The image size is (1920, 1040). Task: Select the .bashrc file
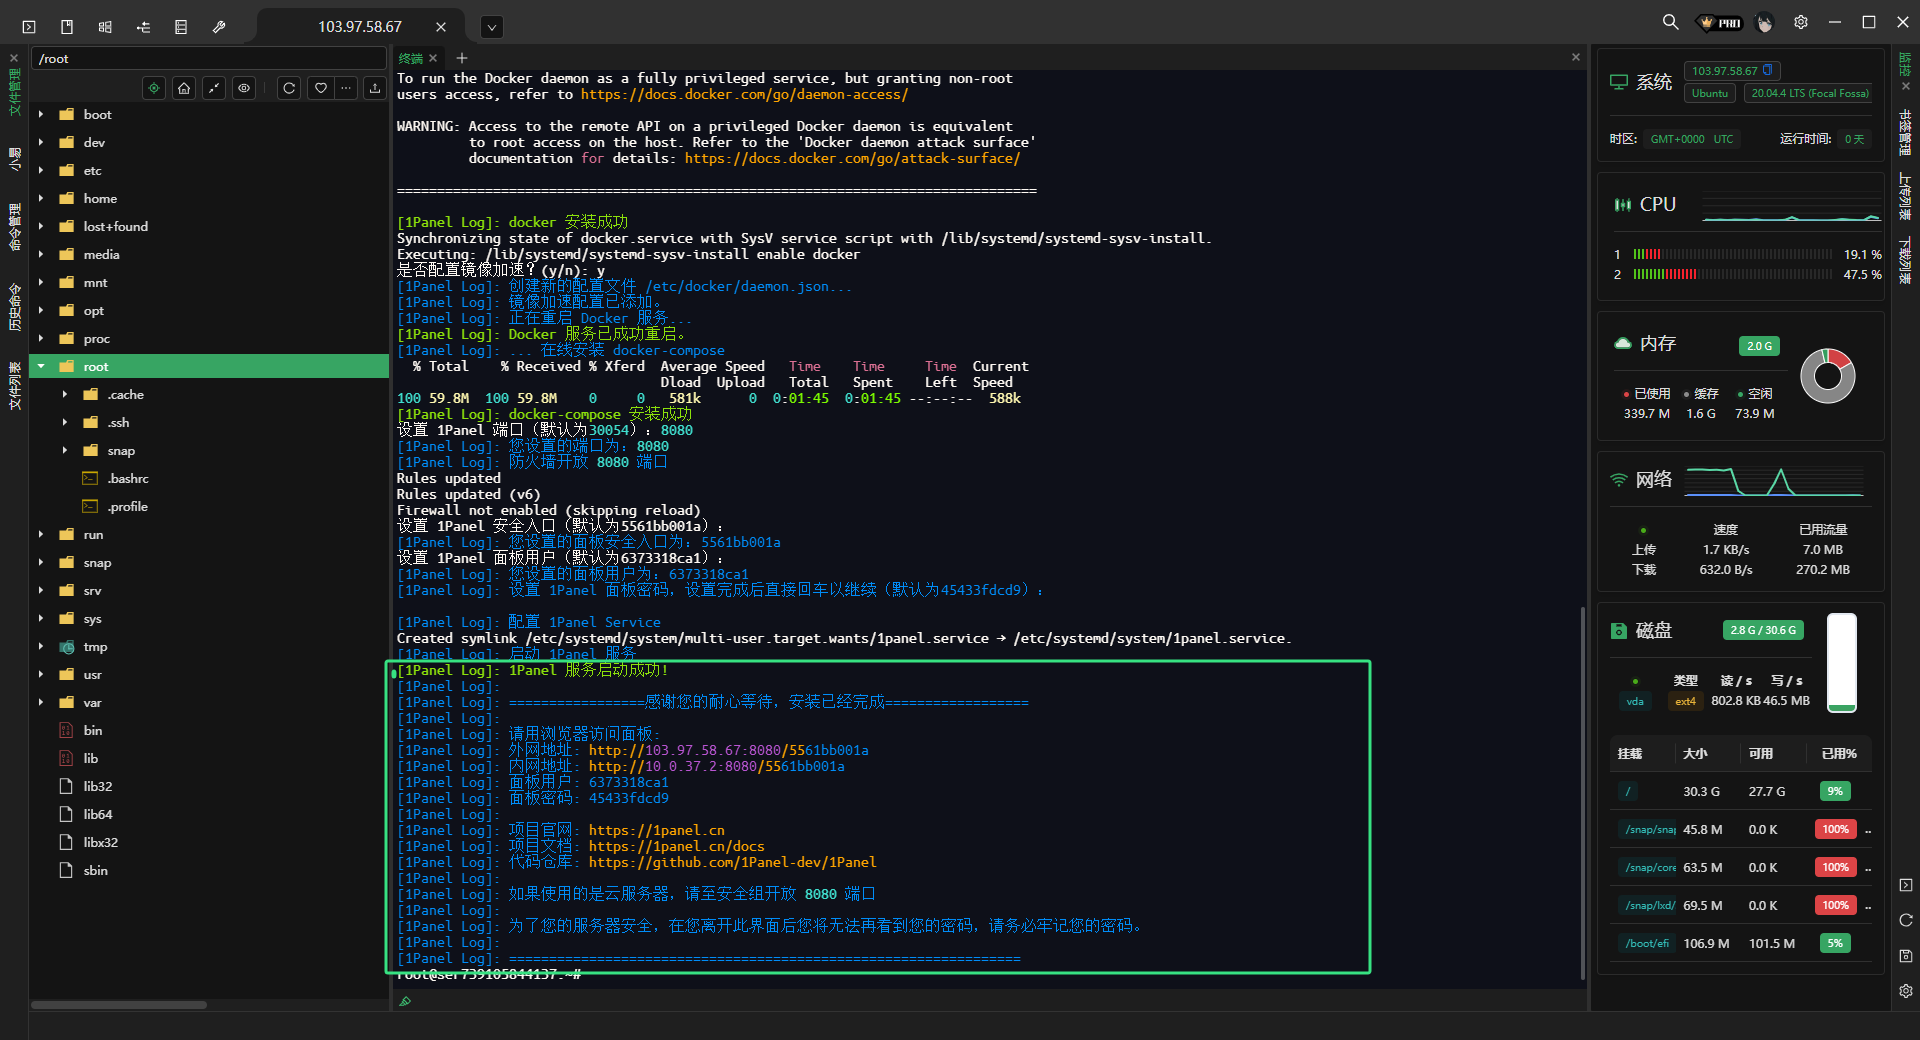pyautogui.click(x=128, y=479)
